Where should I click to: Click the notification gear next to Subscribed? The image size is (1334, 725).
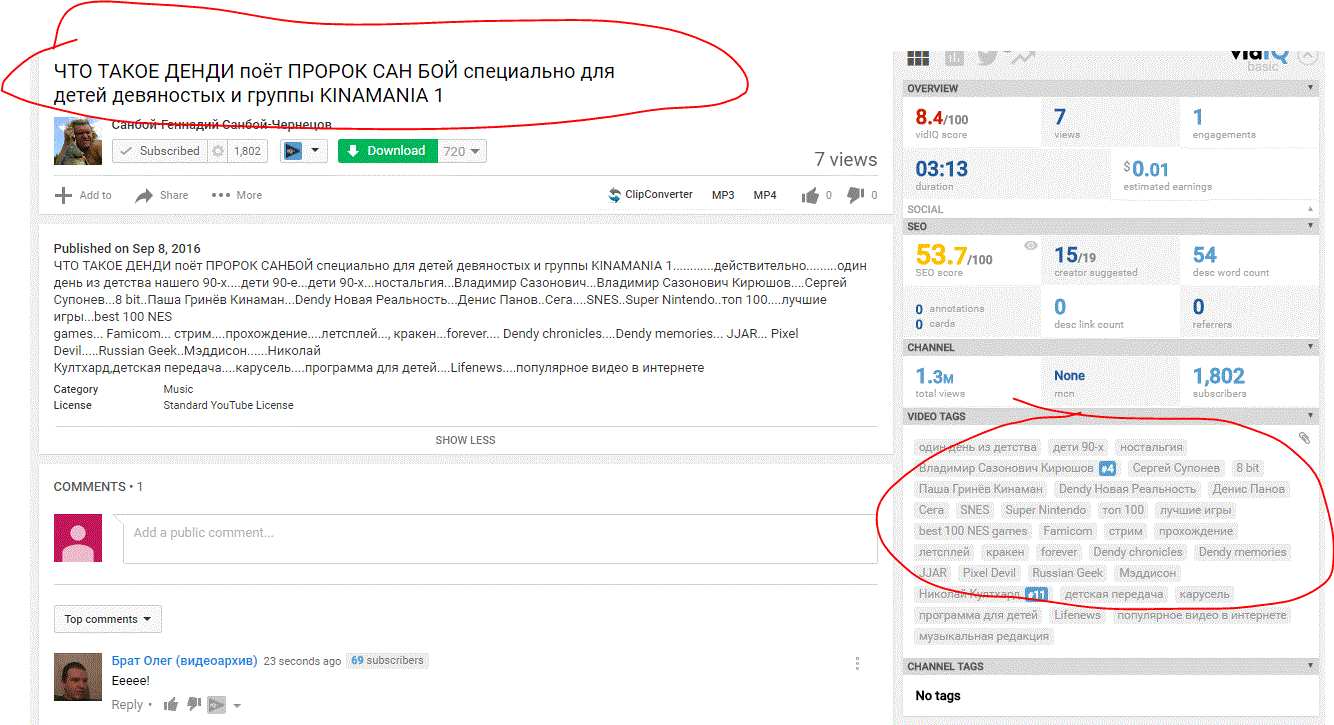(217, 151)
